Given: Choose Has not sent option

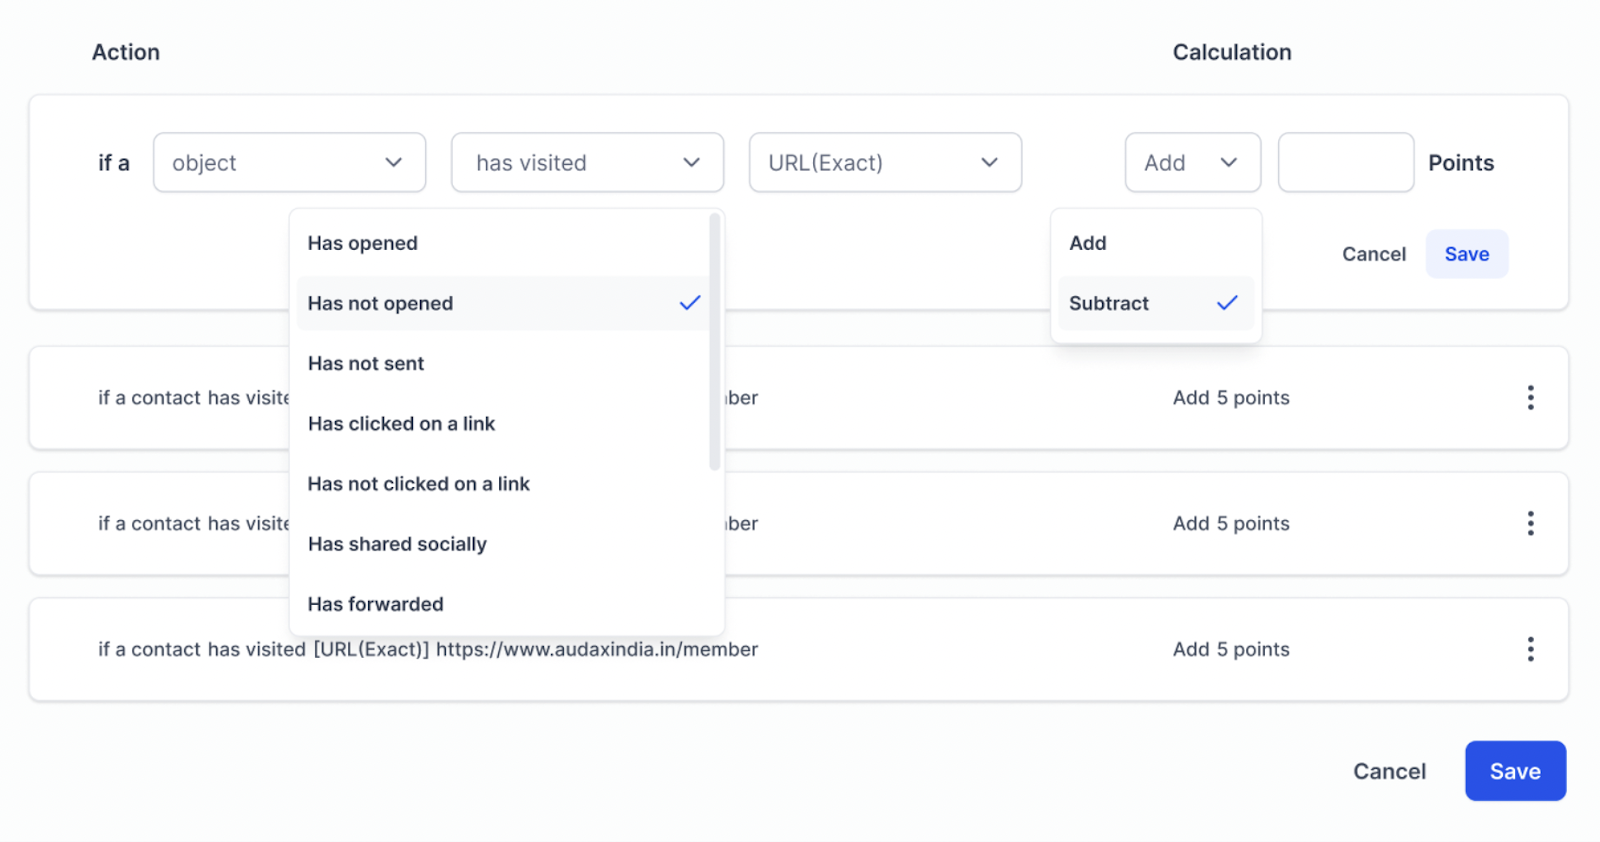Looking at the screenshot, I should point(366,364).
